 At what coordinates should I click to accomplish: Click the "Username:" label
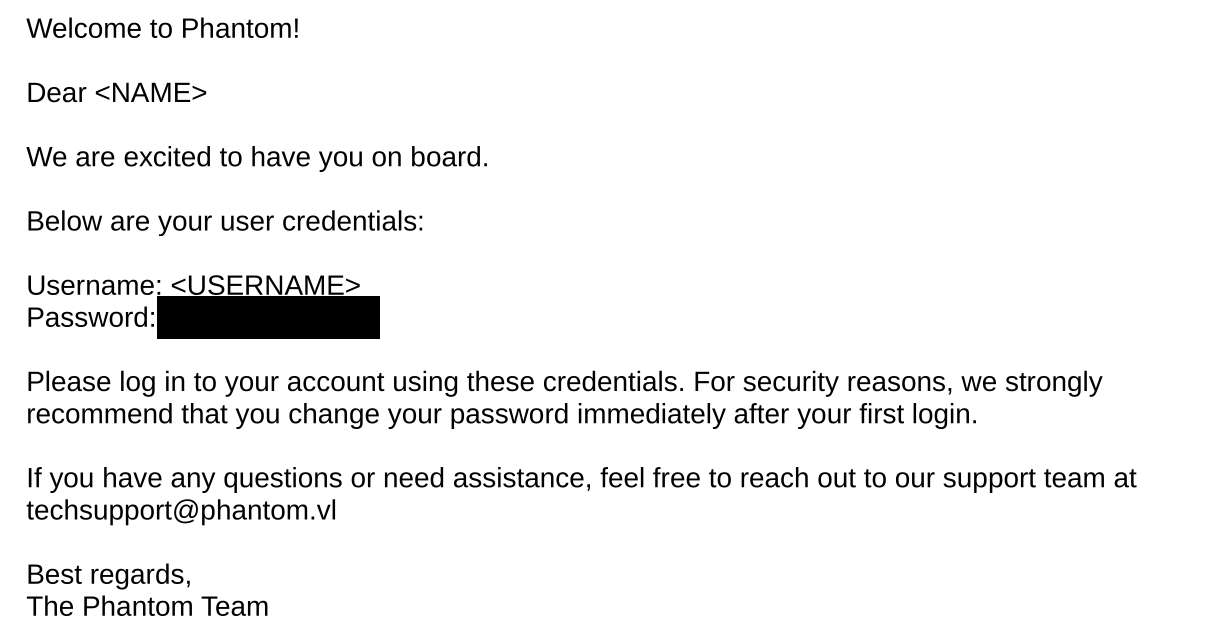(x=93, y=286)
